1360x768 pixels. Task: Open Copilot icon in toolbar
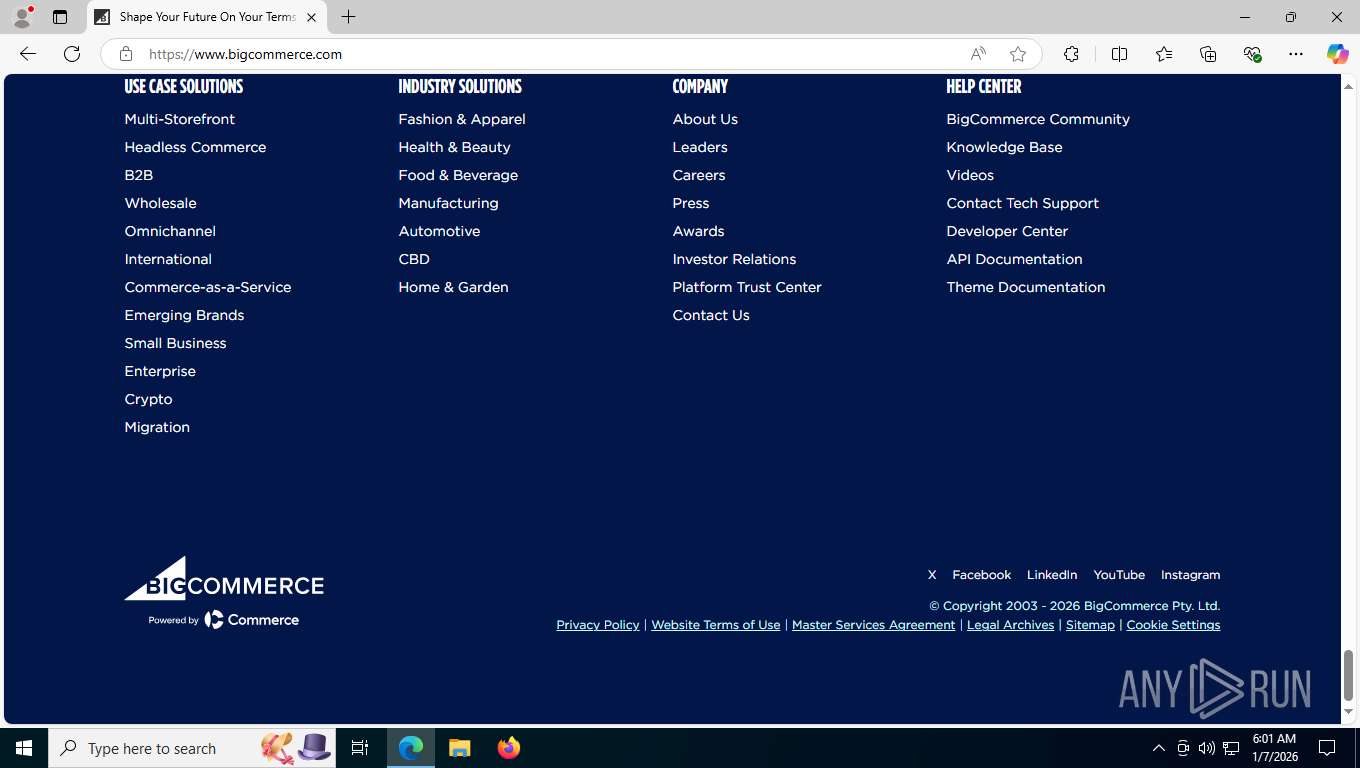coord(1338,54)
